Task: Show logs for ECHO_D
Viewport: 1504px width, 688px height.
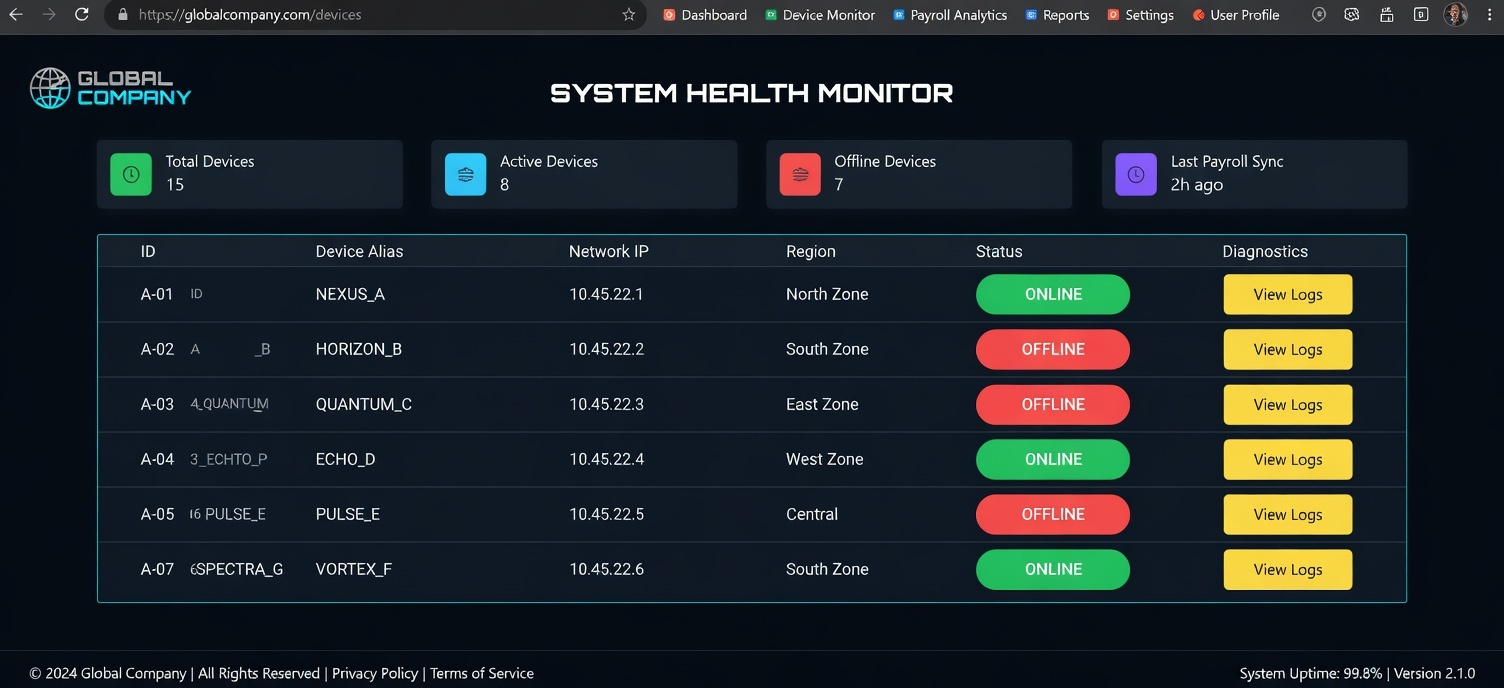Action: coord(1288,459)
